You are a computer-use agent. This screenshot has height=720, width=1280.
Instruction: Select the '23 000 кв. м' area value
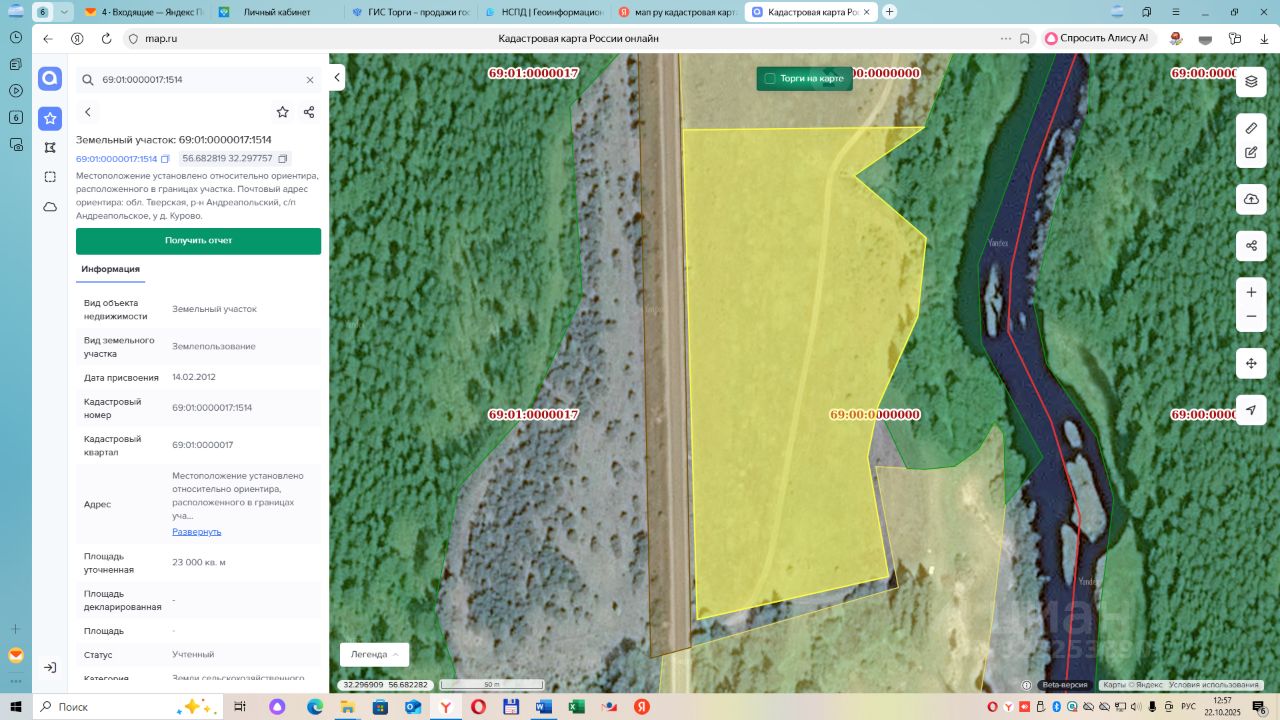click(199, 562)
